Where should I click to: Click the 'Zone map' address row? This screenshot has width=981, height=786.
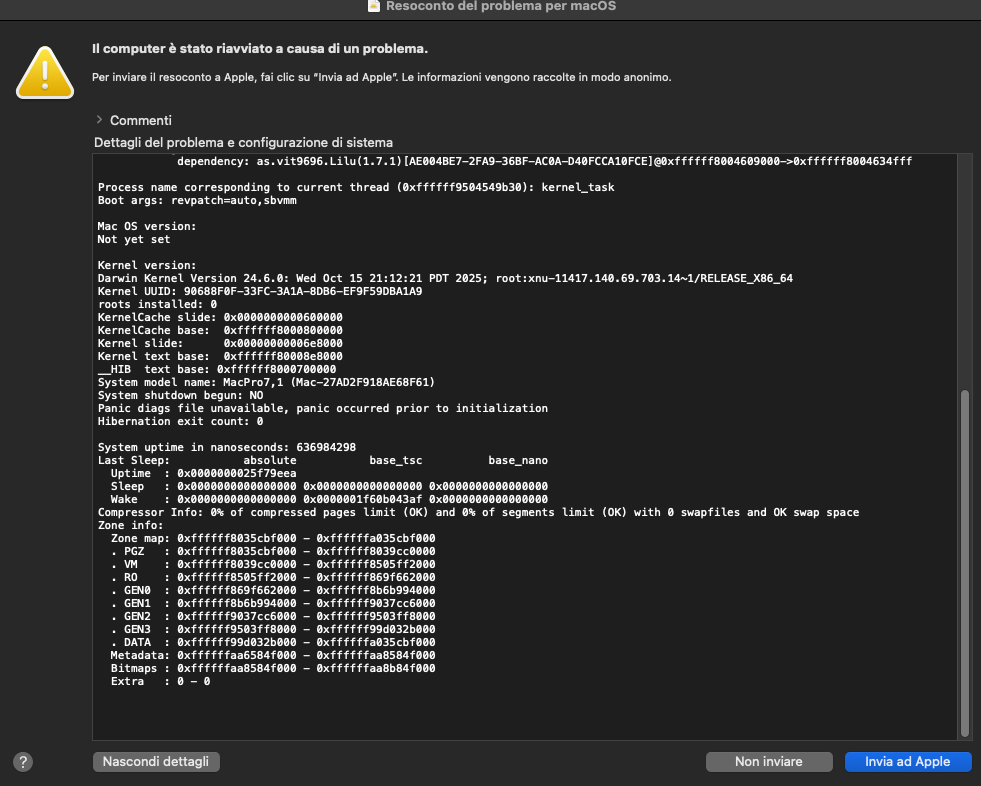[x=273, y=538]
